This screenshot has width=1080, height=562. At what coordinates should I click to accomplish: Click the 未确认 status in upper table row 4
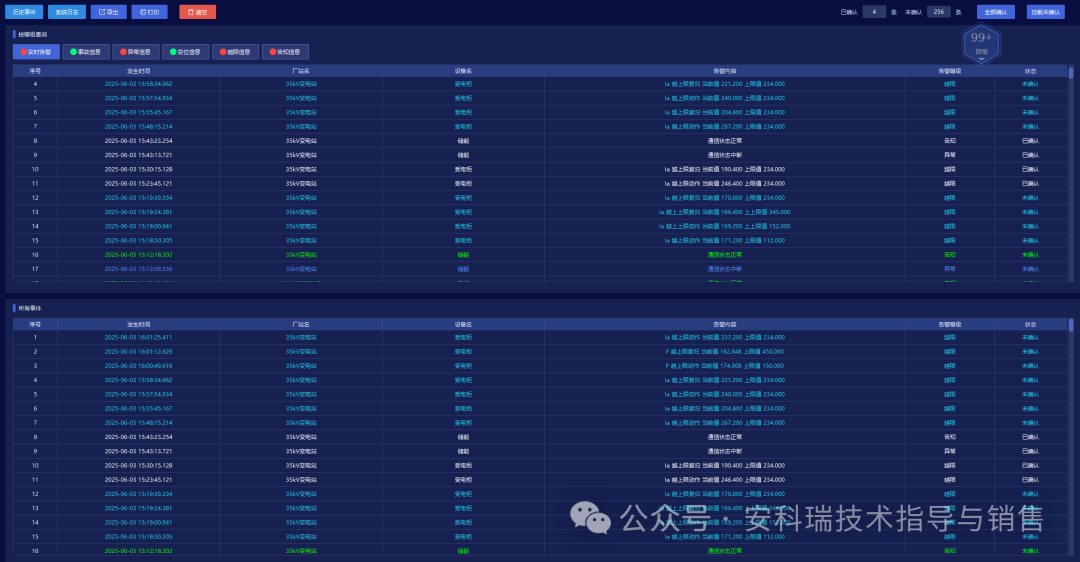coord(1030,84)
